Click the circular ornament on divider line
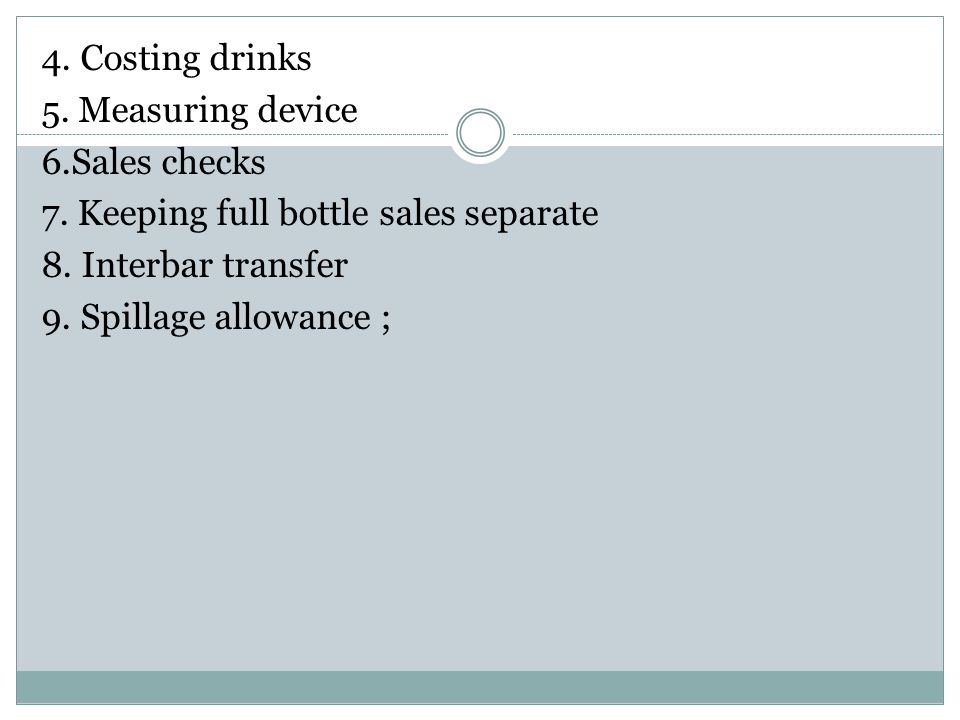The image size is (960, 720). click(481, 133)
